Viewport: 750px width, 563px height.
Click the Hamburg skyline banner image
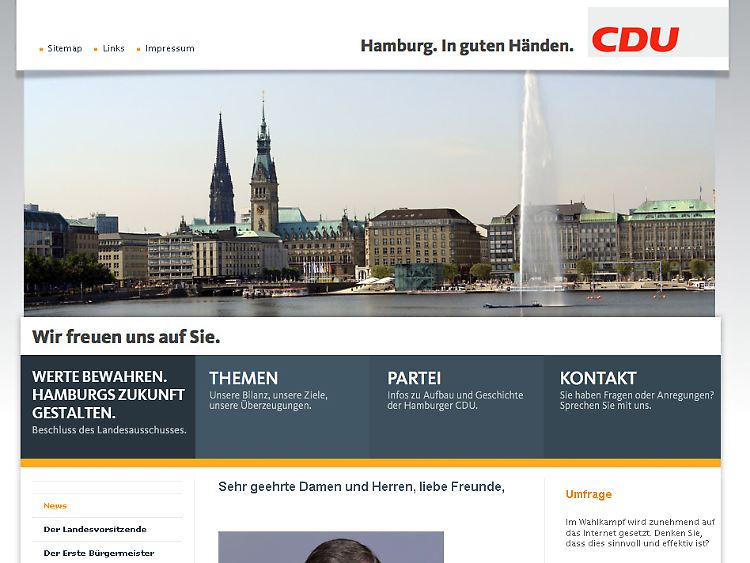click(x=369, y=194)
